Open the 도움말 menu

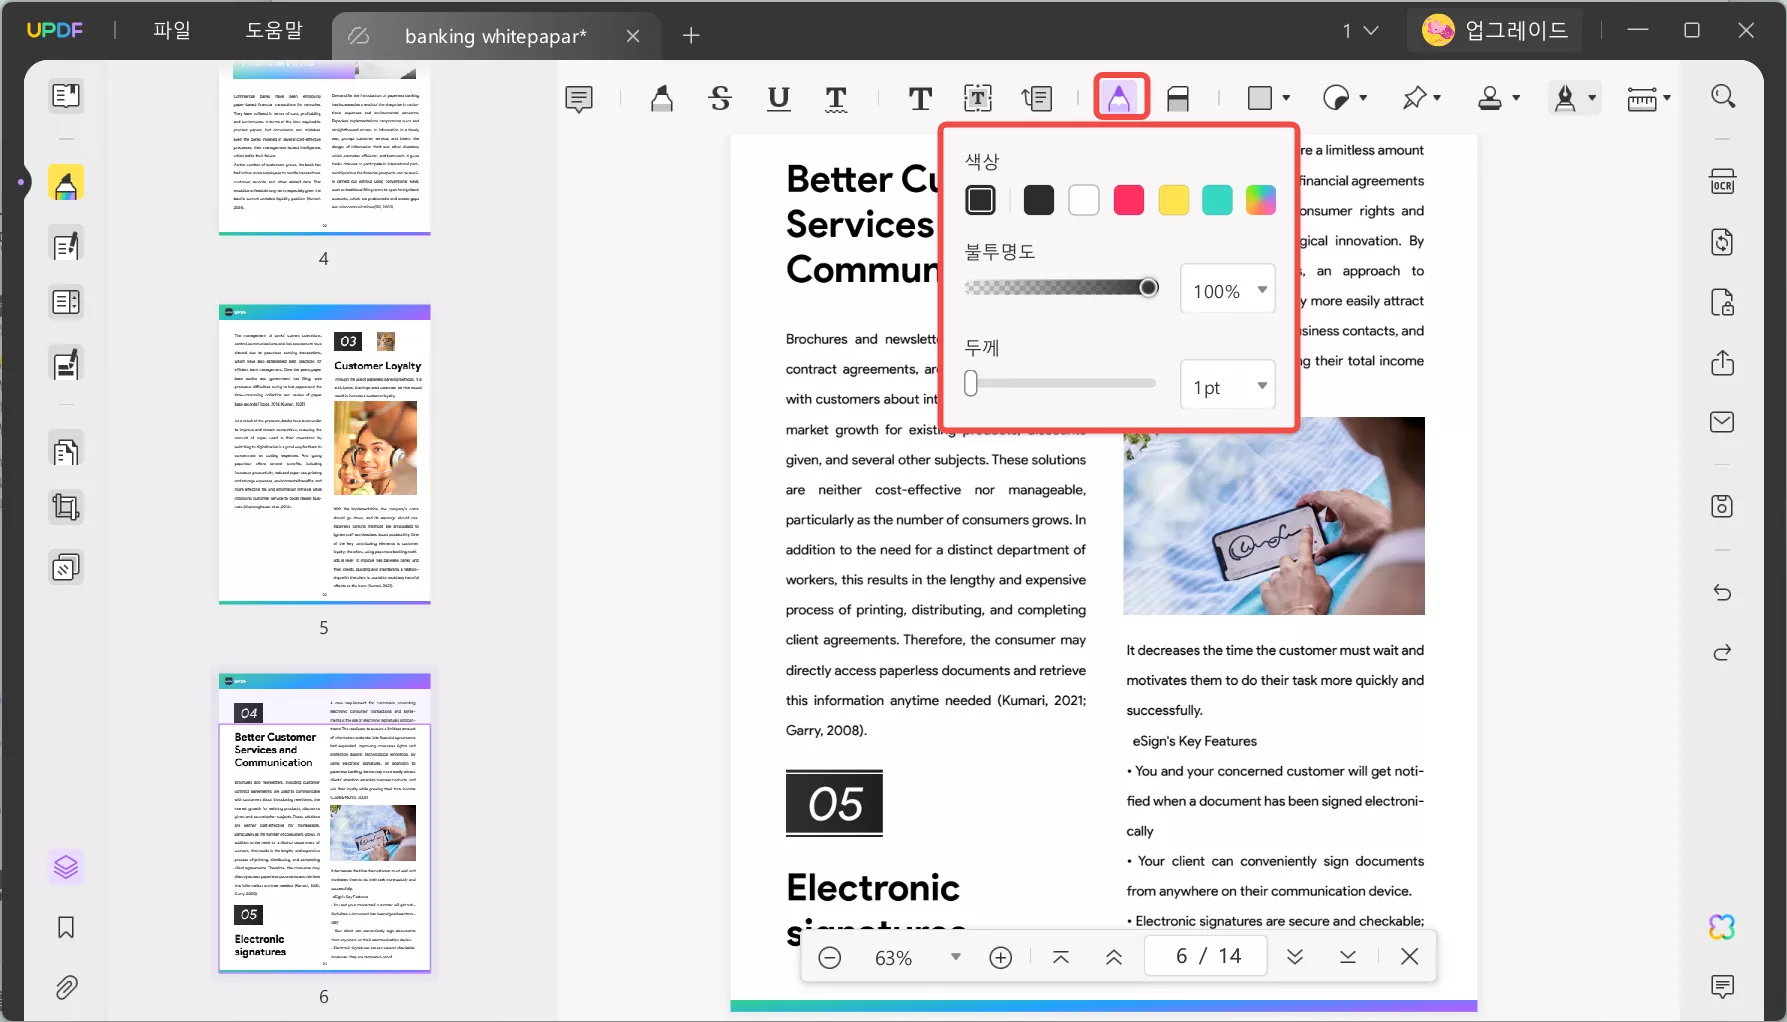[274, 30]
